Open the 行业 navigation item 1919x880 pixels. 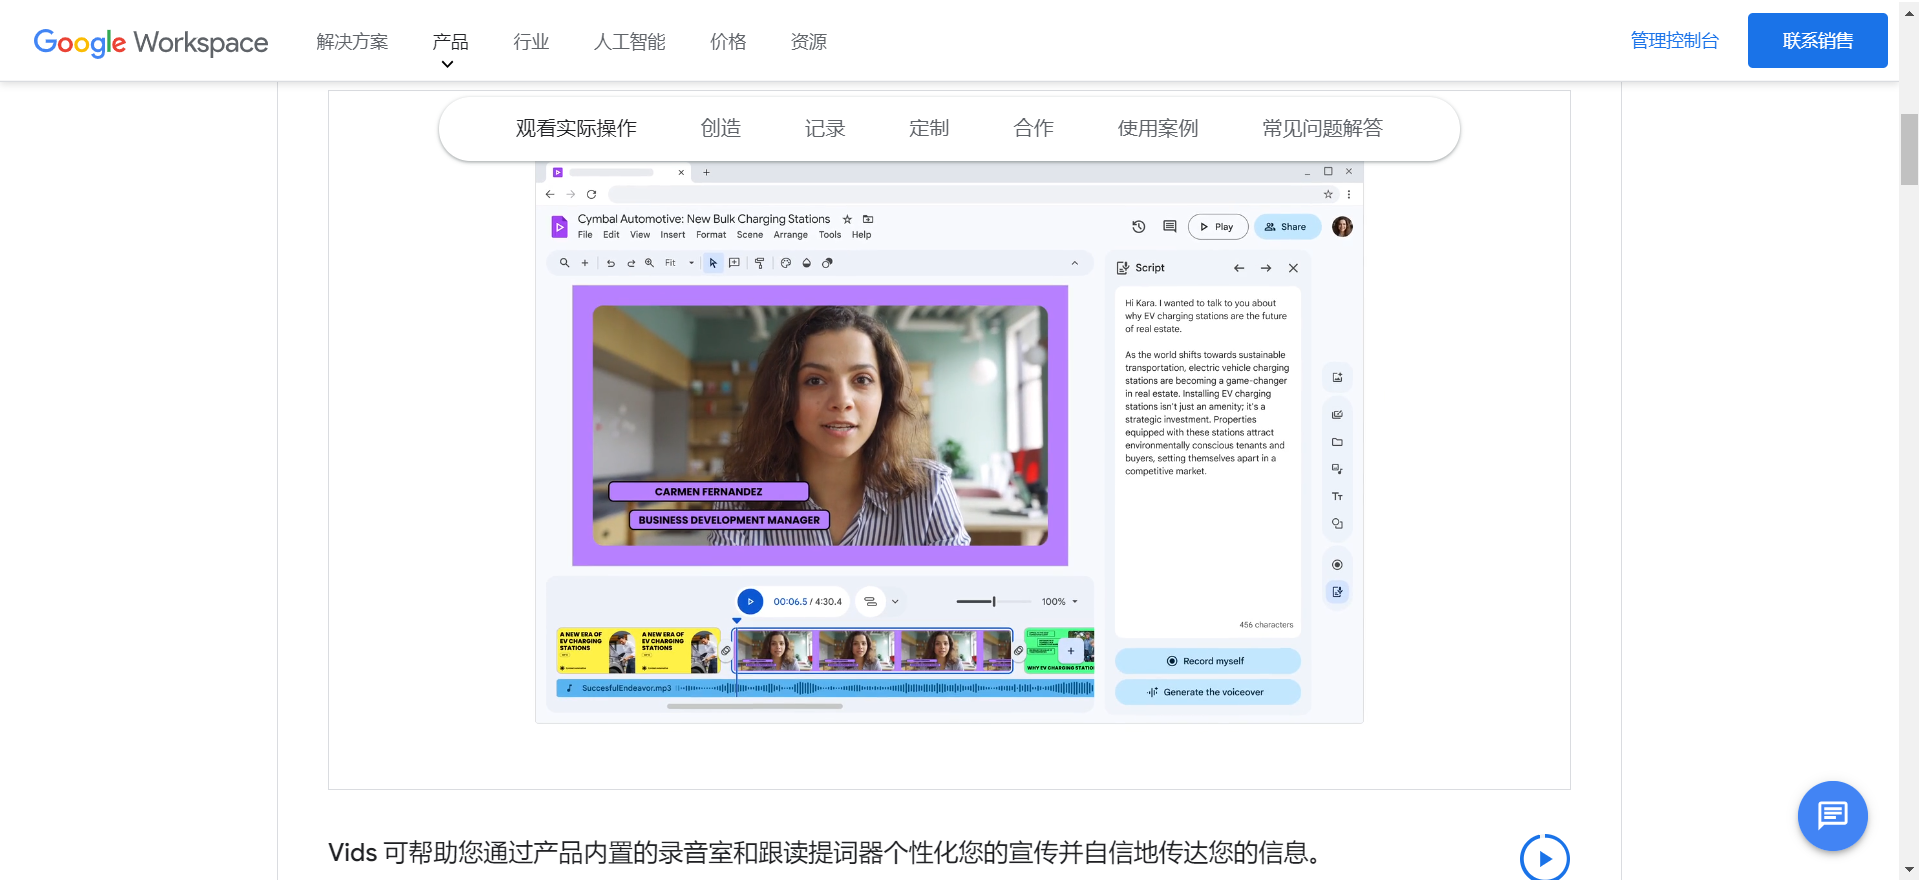531,41
